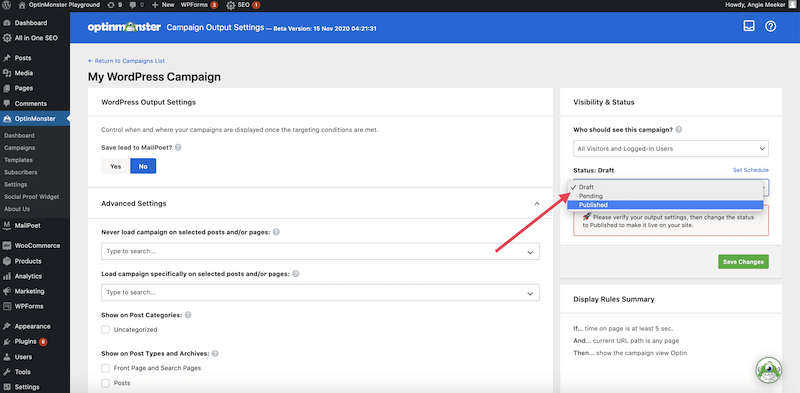Check the Uncategorized category checkbox
Image resolution: width=800 pixels, height=393 pixels.
(x=106, y=330)
